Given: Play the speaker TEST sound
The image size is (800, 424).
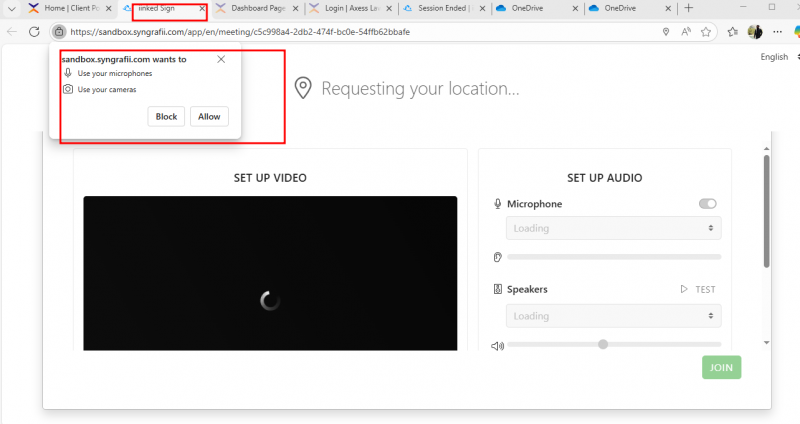Looking at the screenshot, I should coord(698,289).
